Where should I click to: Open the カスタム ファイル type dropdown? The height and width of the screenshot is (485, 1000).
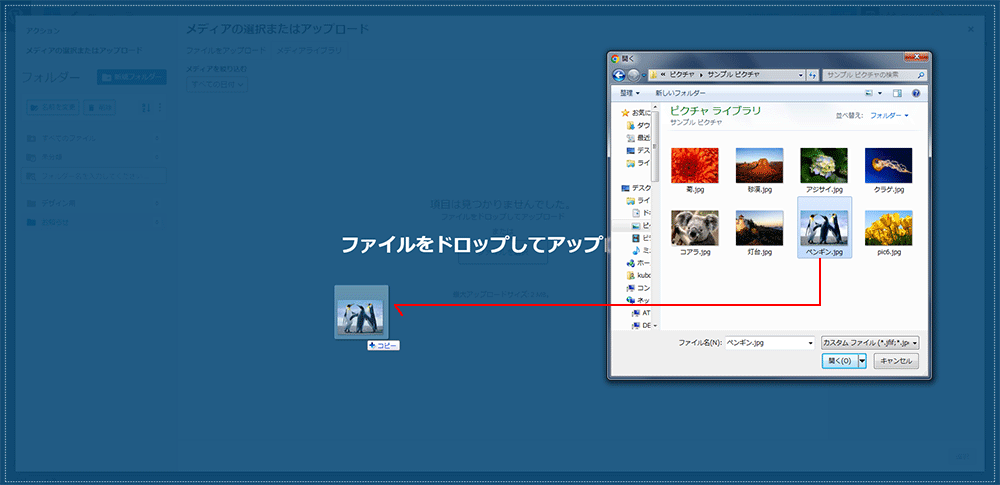(x=870, y=343)
